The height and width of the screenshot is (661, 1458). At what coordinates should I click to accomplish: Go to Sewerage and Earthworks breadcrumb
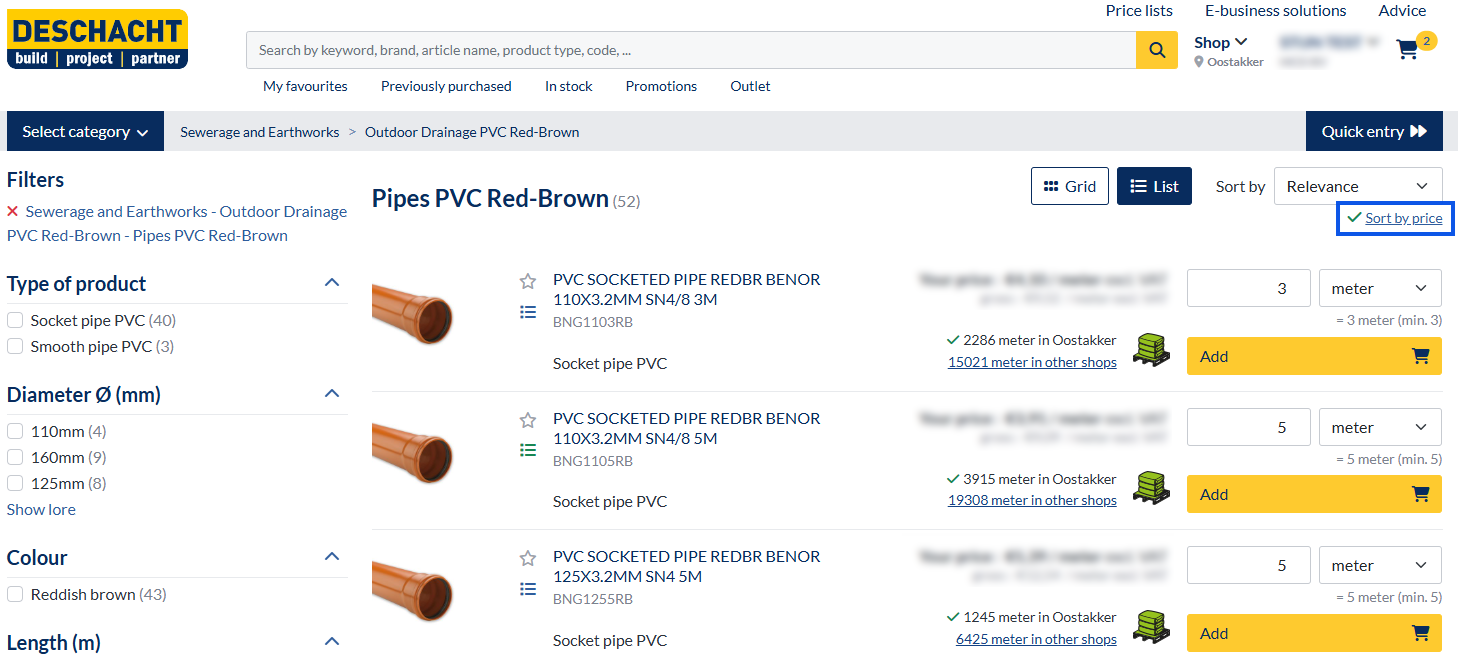tap(260, 132)
